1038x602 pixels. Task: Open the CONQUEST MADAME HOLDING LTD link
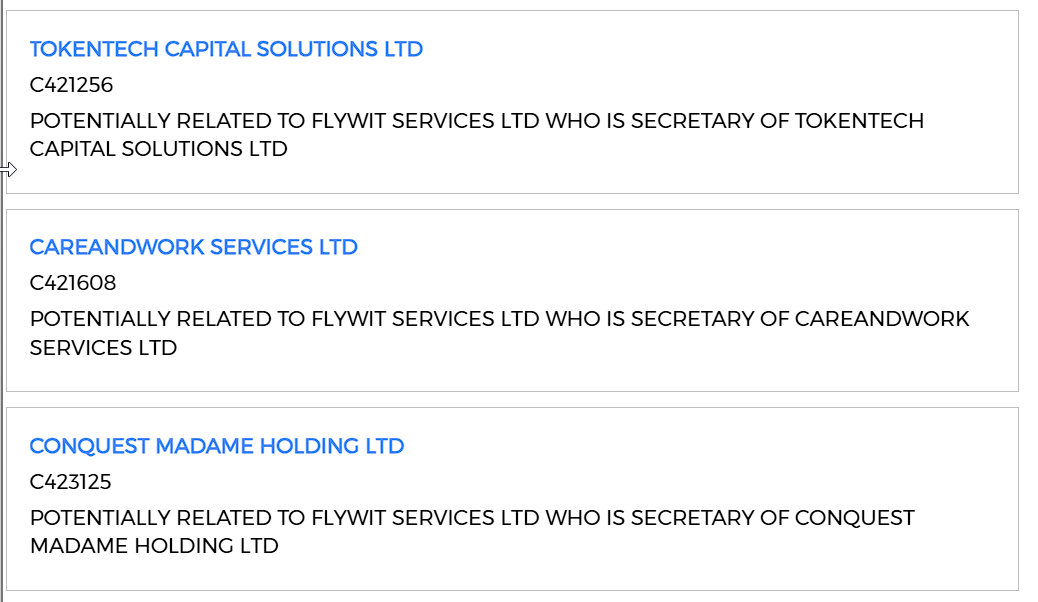tap(216, 446)
